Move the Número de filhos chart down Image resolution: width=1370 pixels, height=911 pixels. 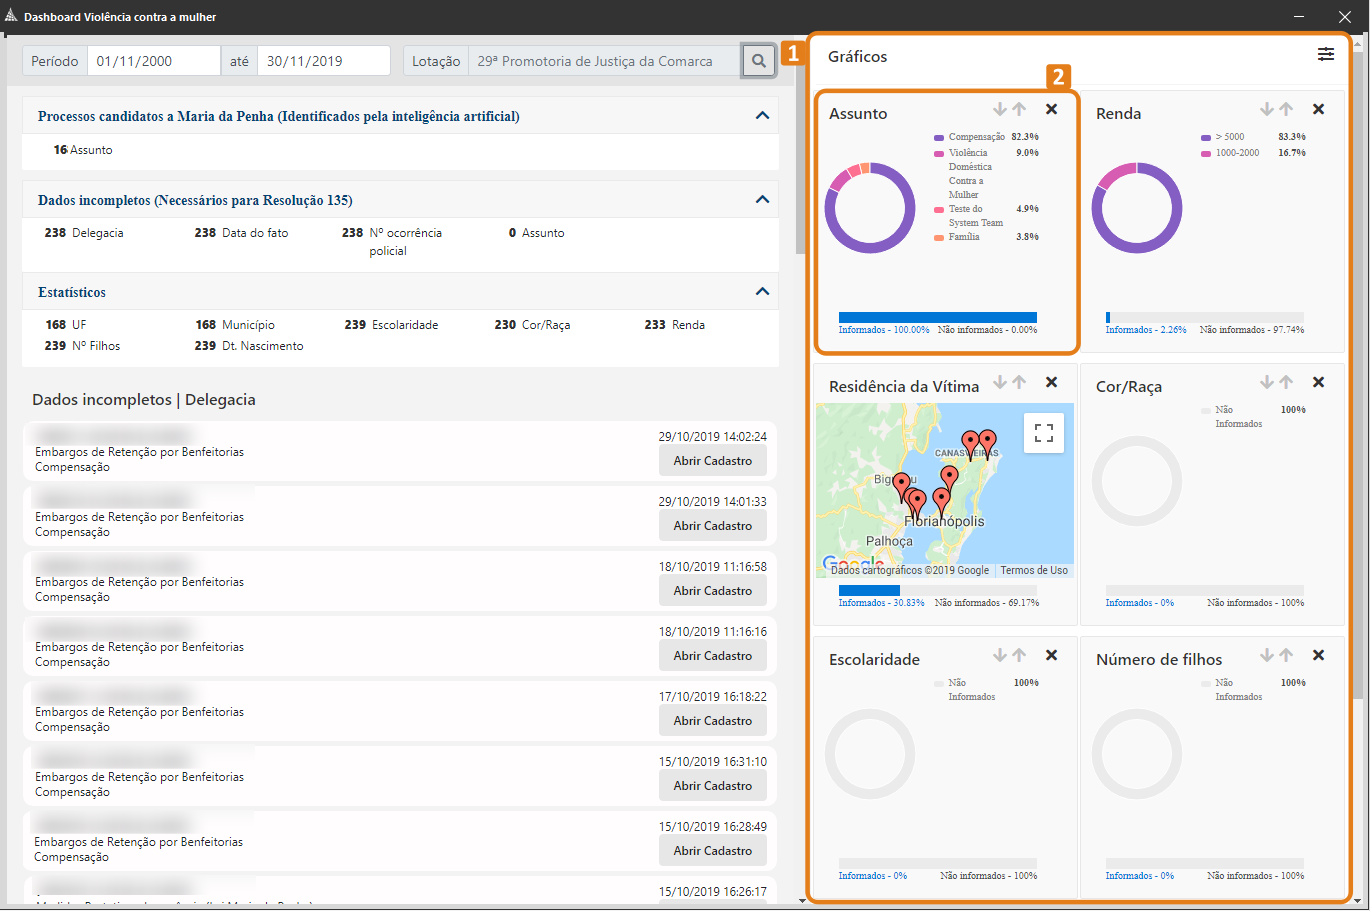(1267, 655)
